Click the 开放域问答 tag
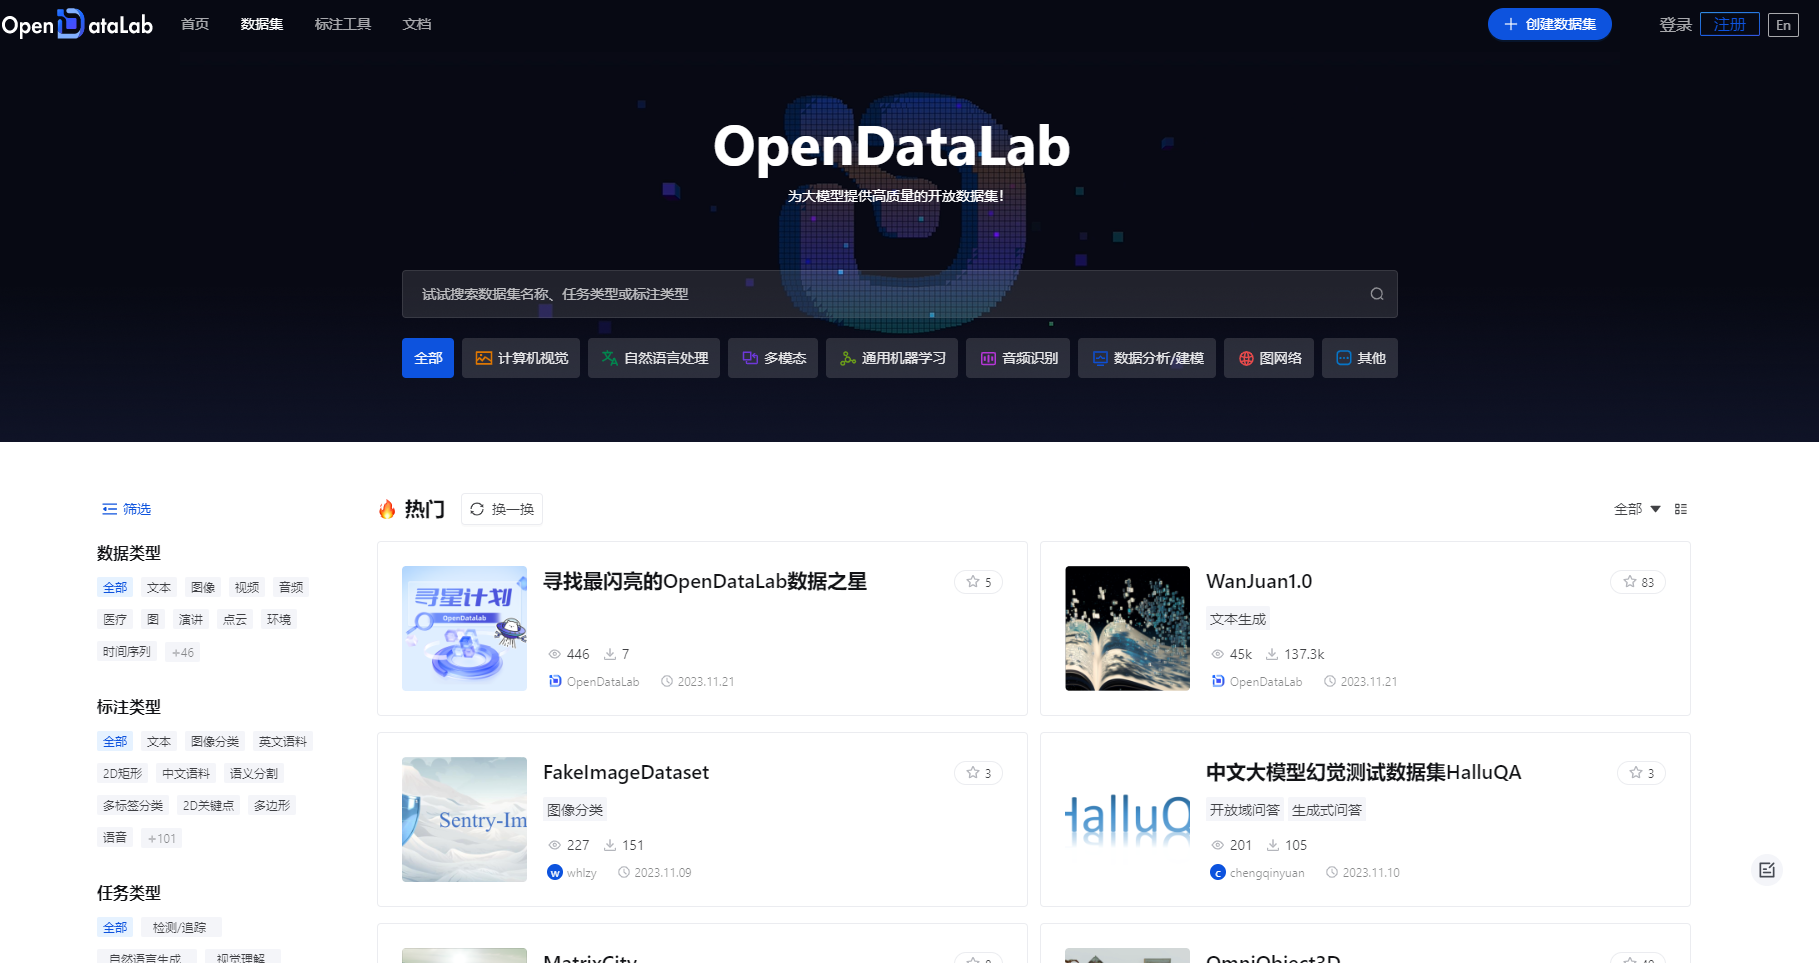This screenshot has width=1819, height=963. click(x=1244, y=810)
